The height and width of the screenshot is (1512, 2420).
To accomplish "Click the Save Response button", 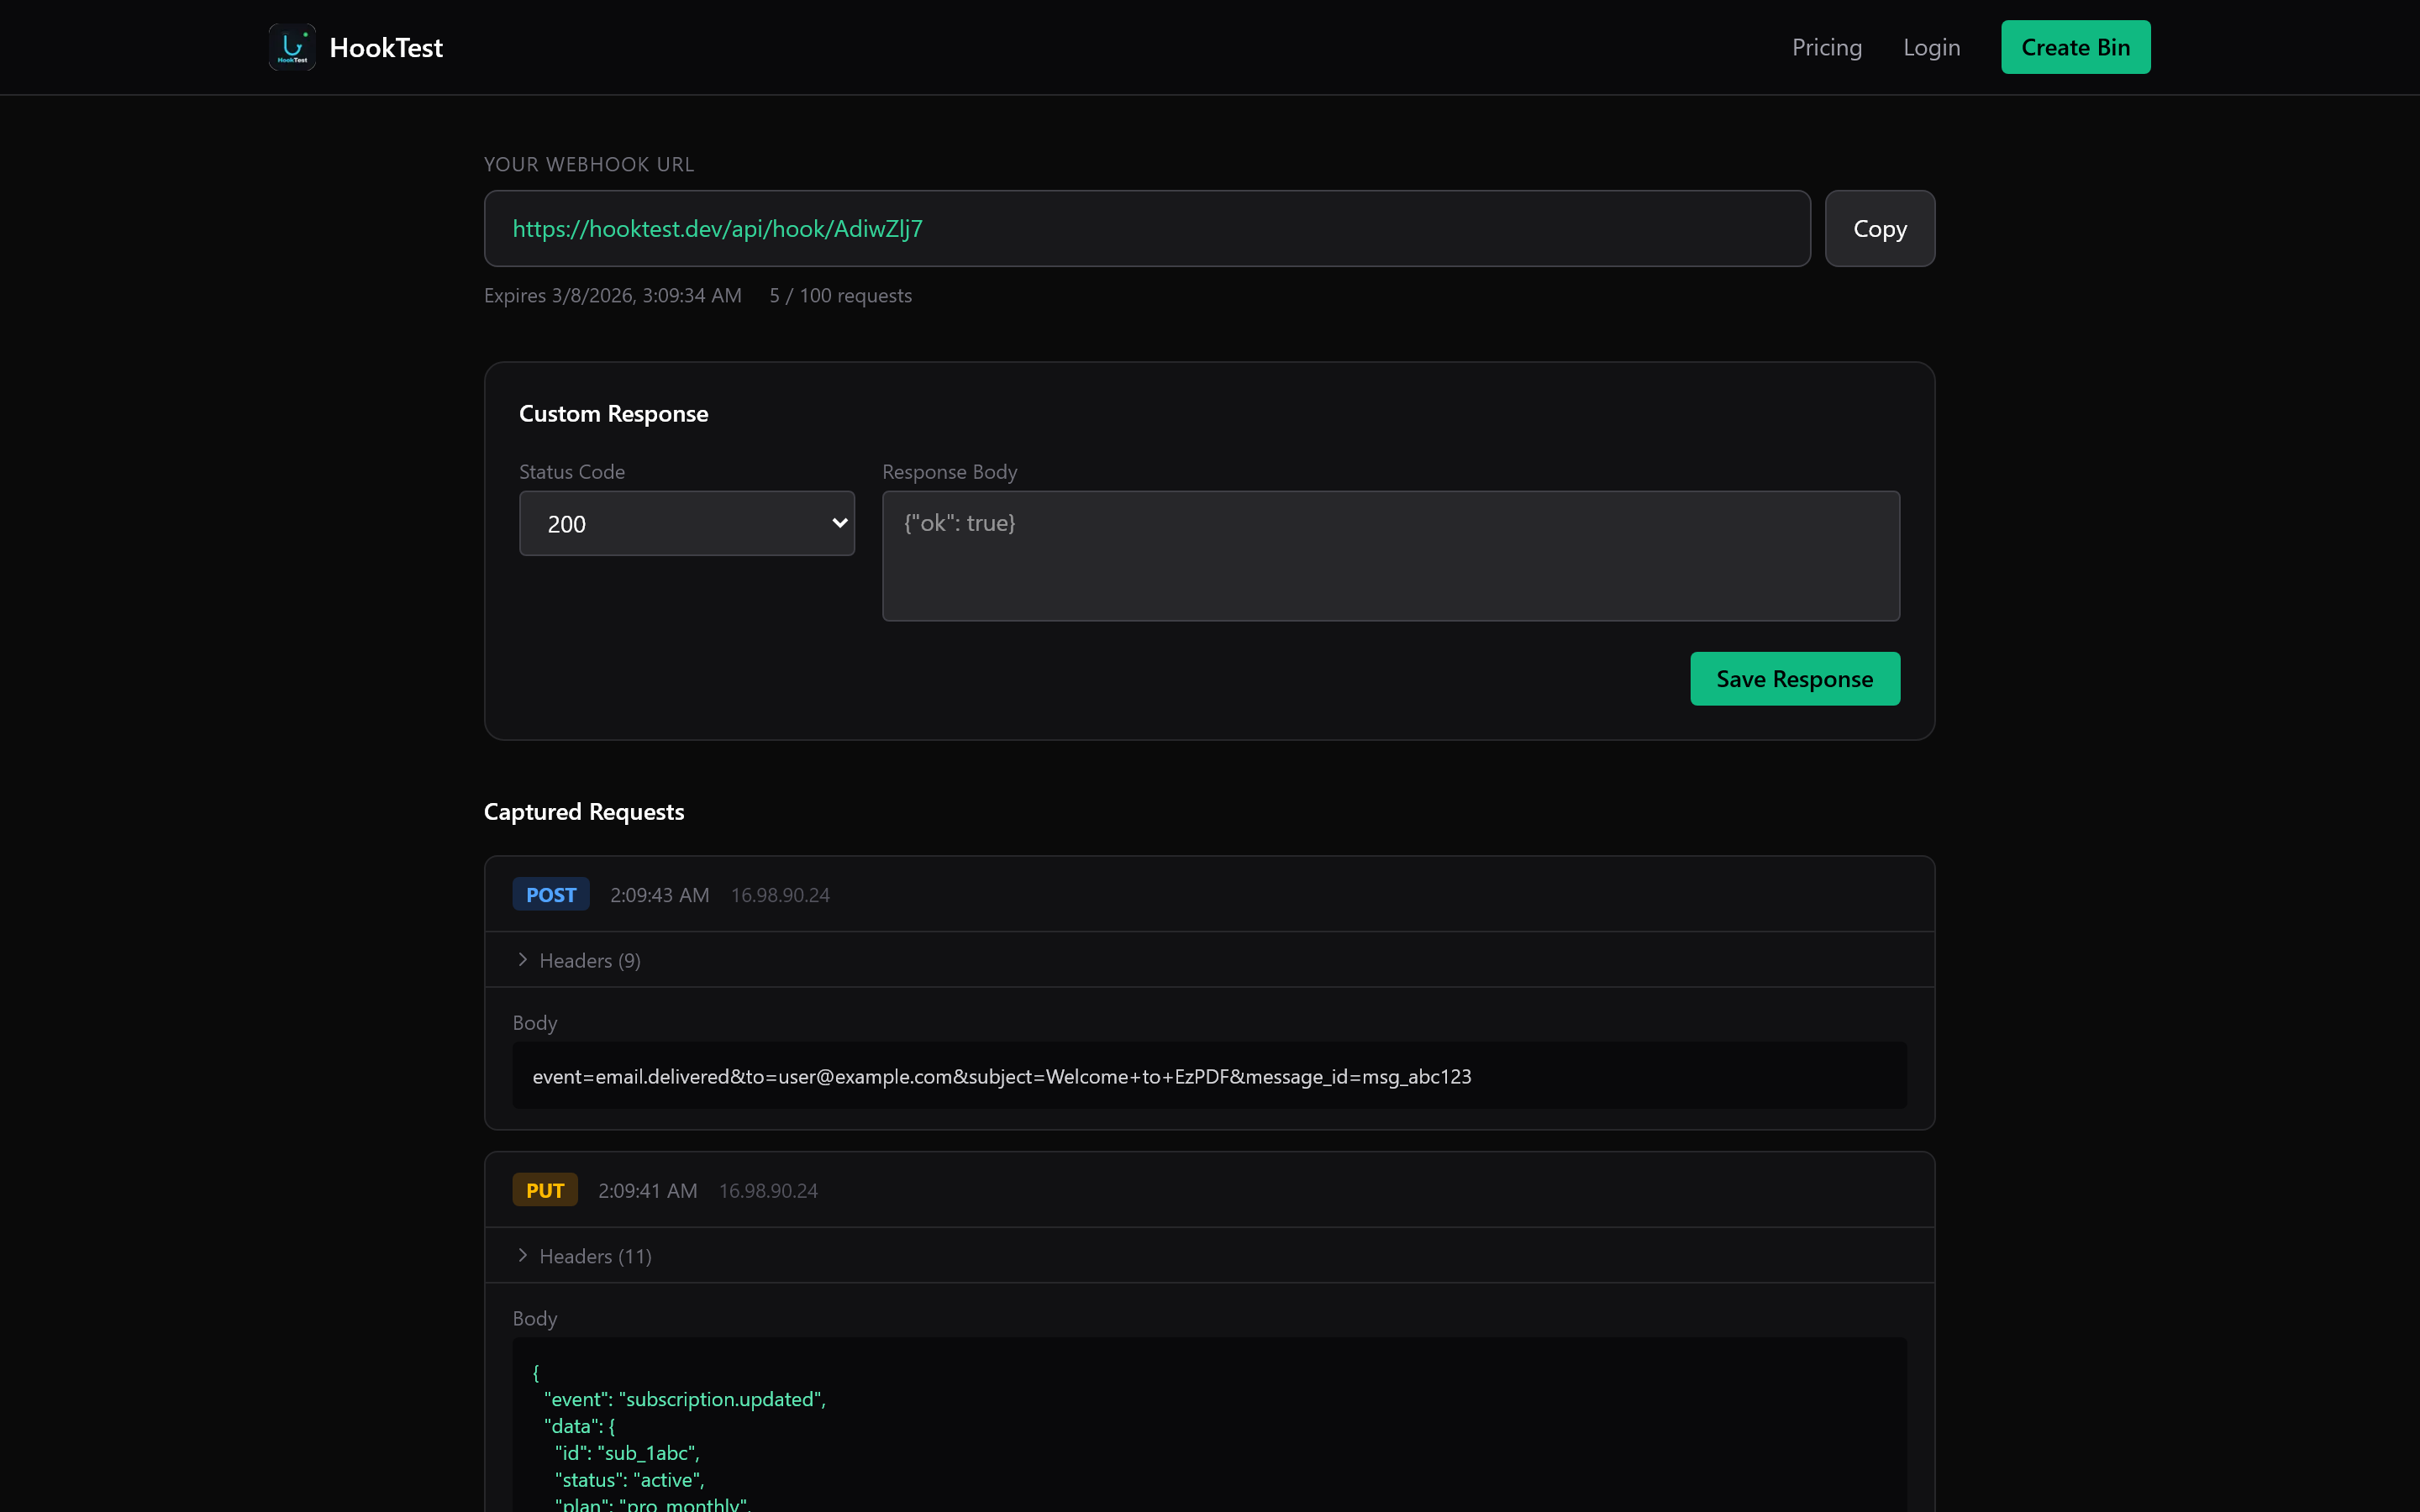I will [x=1794, y=678].
